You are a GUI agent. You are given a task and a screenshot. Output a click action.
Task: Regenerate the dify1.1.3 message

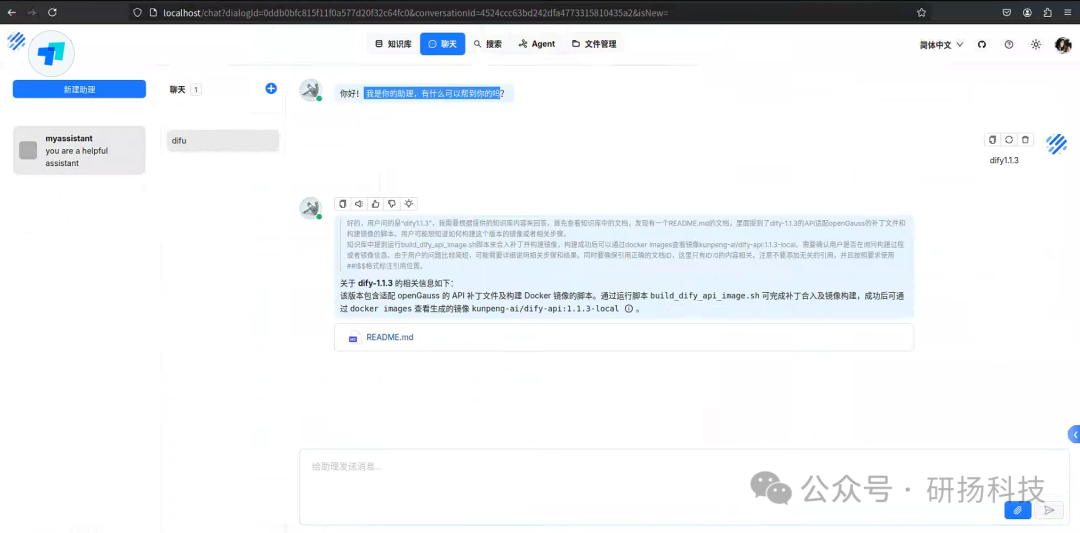coord(1009,140)
